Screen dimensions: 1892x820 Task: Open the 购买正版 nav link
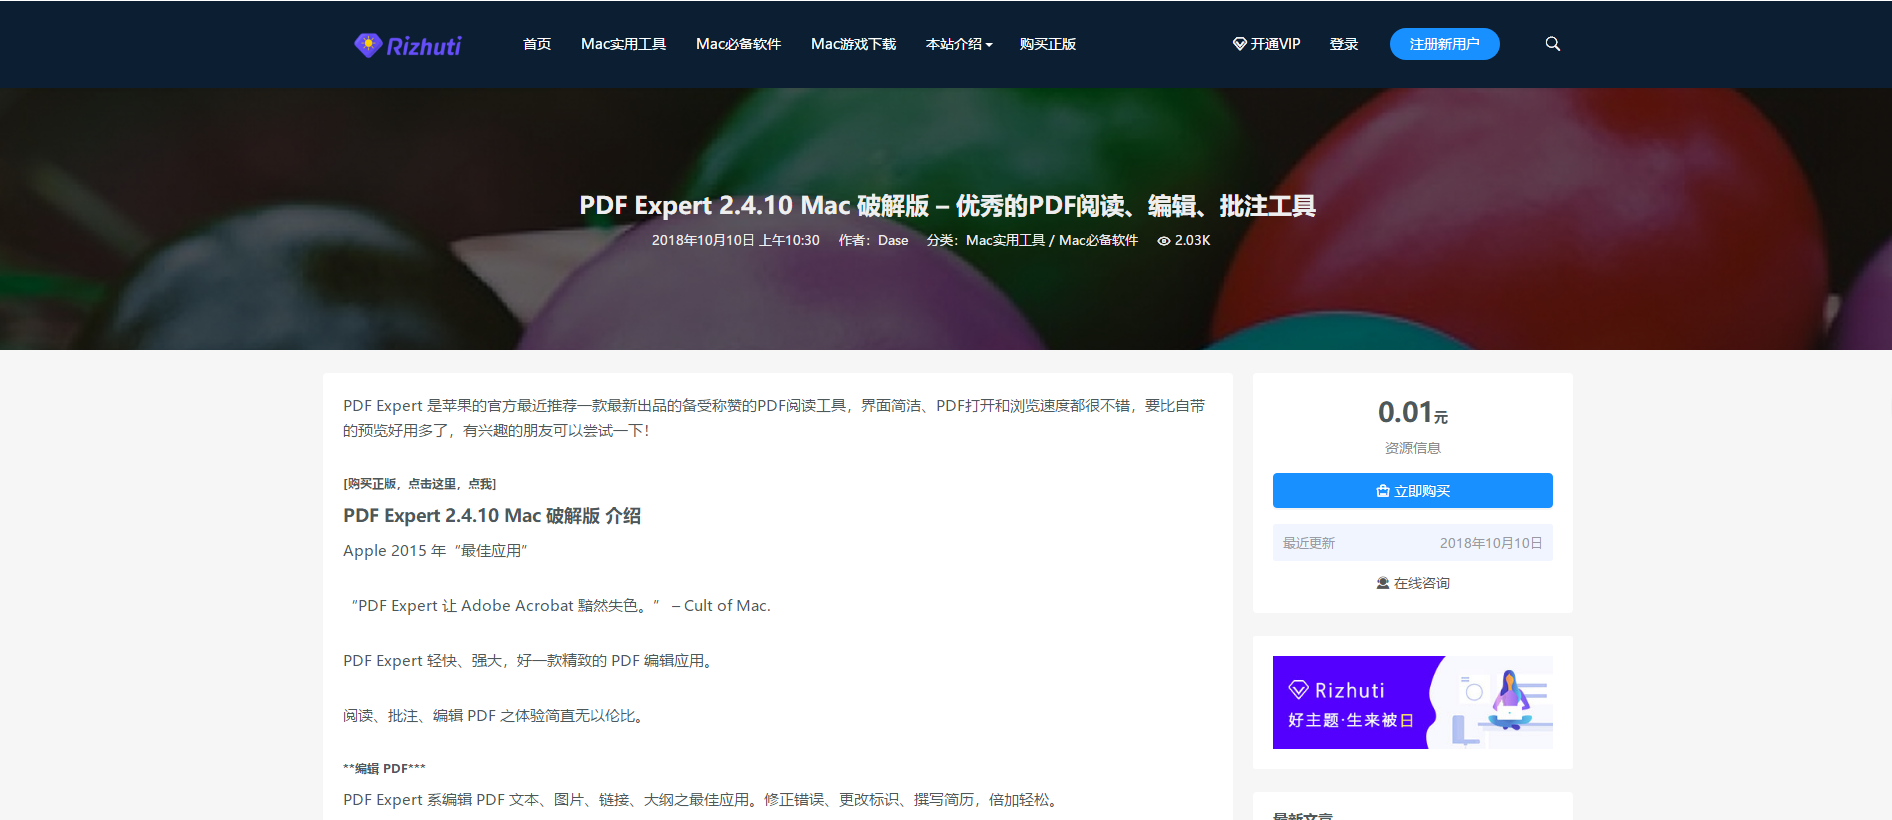1047,44
